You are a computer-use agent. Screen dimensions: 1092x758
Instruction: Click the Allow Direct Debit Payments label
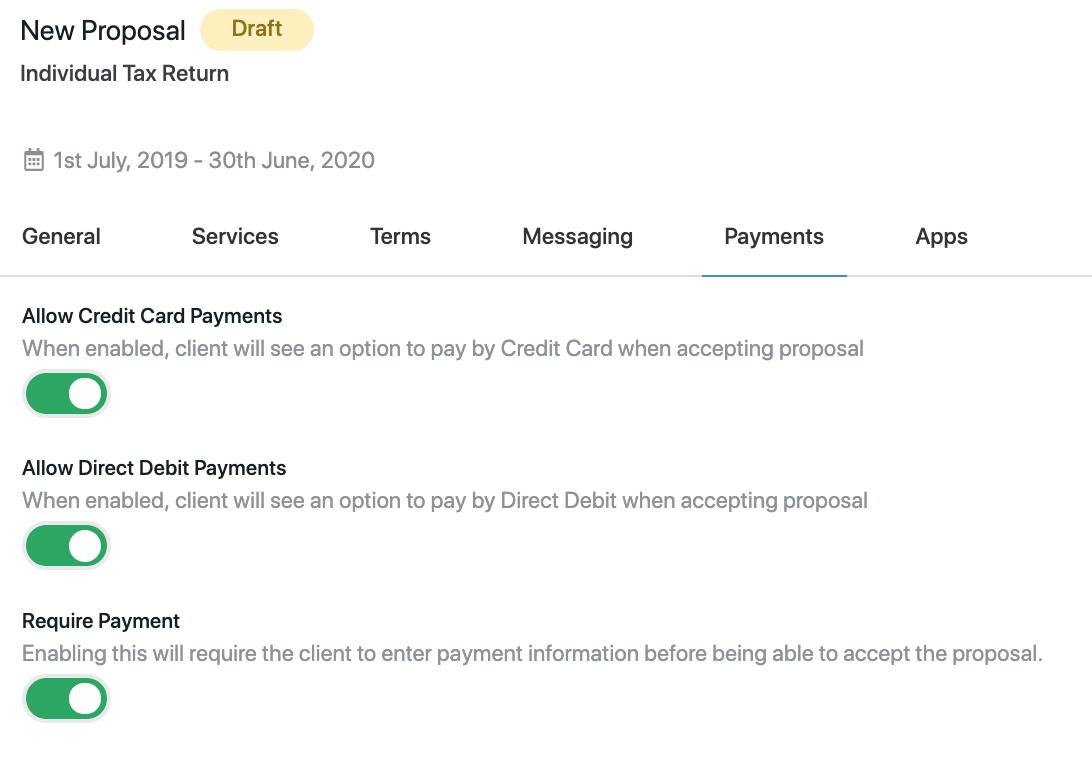(x=154, y=468)
